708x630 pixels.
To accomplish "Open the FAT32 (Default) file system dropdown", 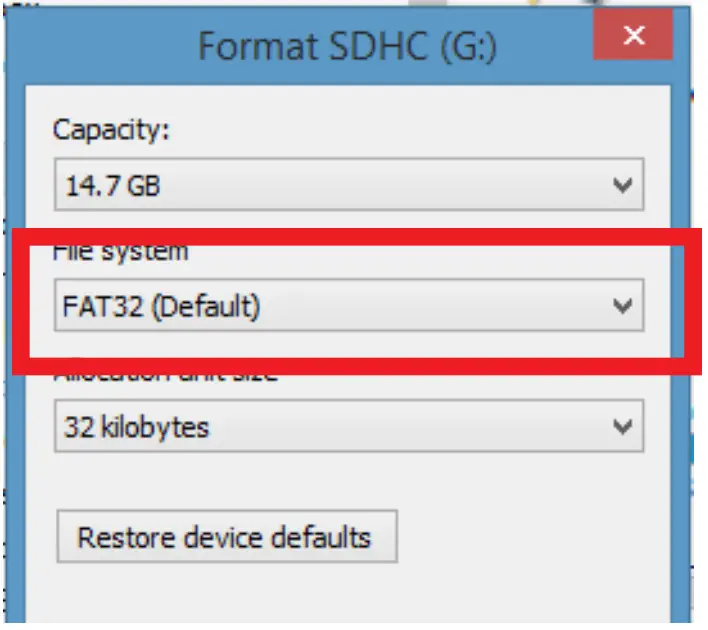I will [348, 306].
